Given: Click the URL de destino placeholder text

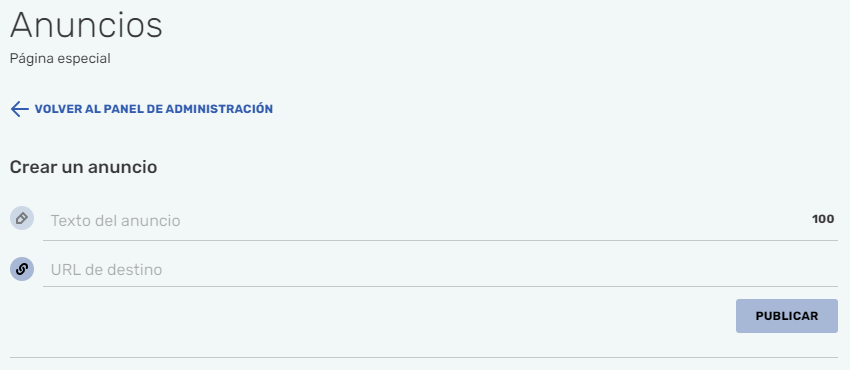Looking at the screenshot, I should point(106,269).
